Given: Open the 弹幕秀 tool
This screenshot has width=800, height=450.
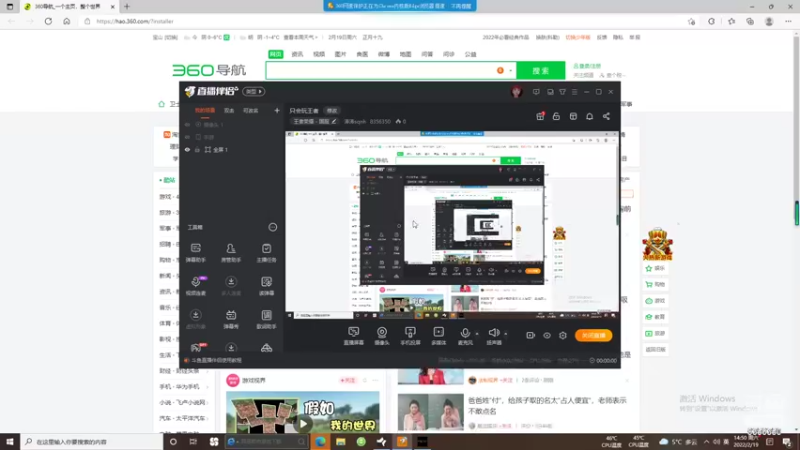Looking at the screenshot, I should point(231,319).
